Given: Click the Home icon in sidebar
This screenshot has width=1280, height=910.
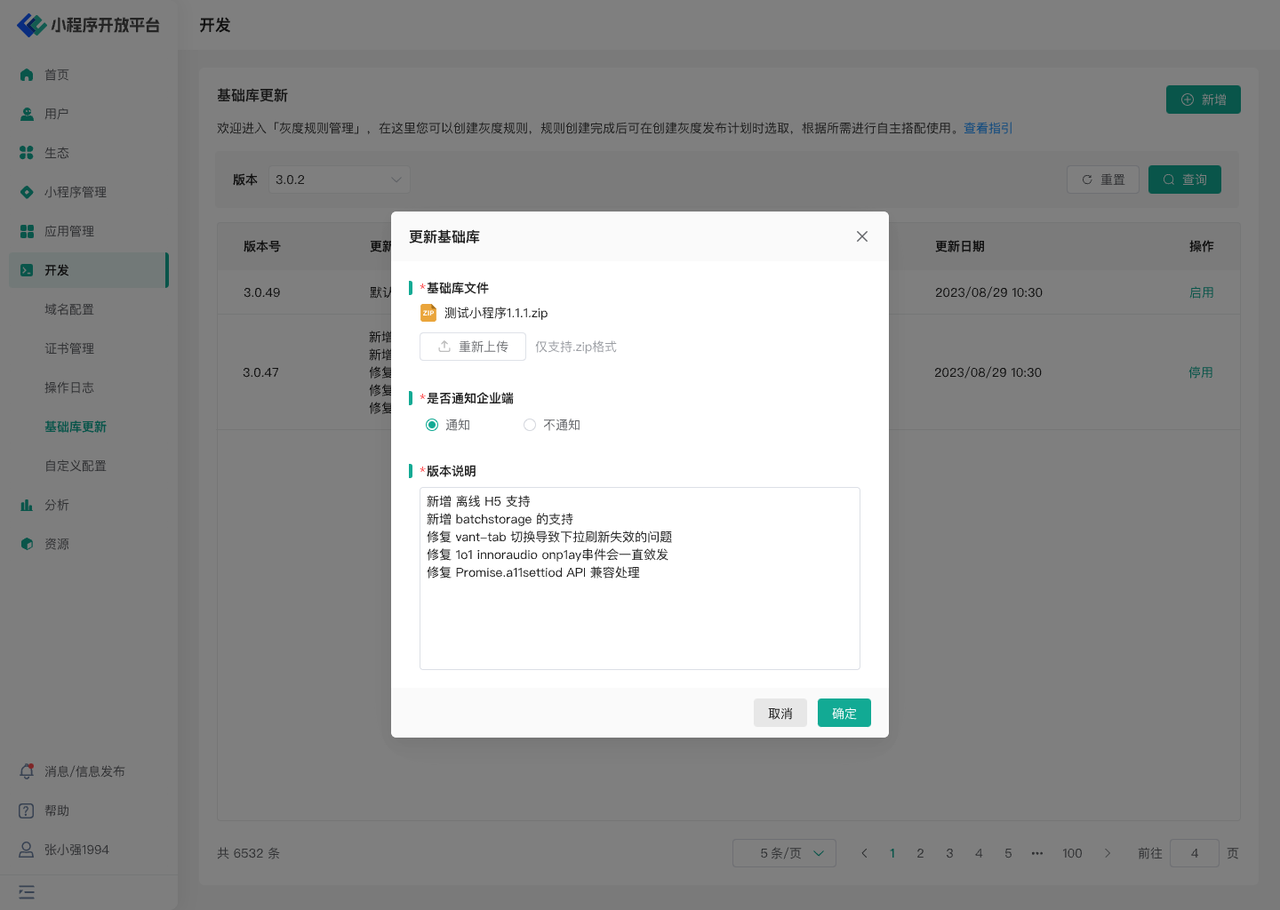Looking at the screenshot, I should click(27, 75).
